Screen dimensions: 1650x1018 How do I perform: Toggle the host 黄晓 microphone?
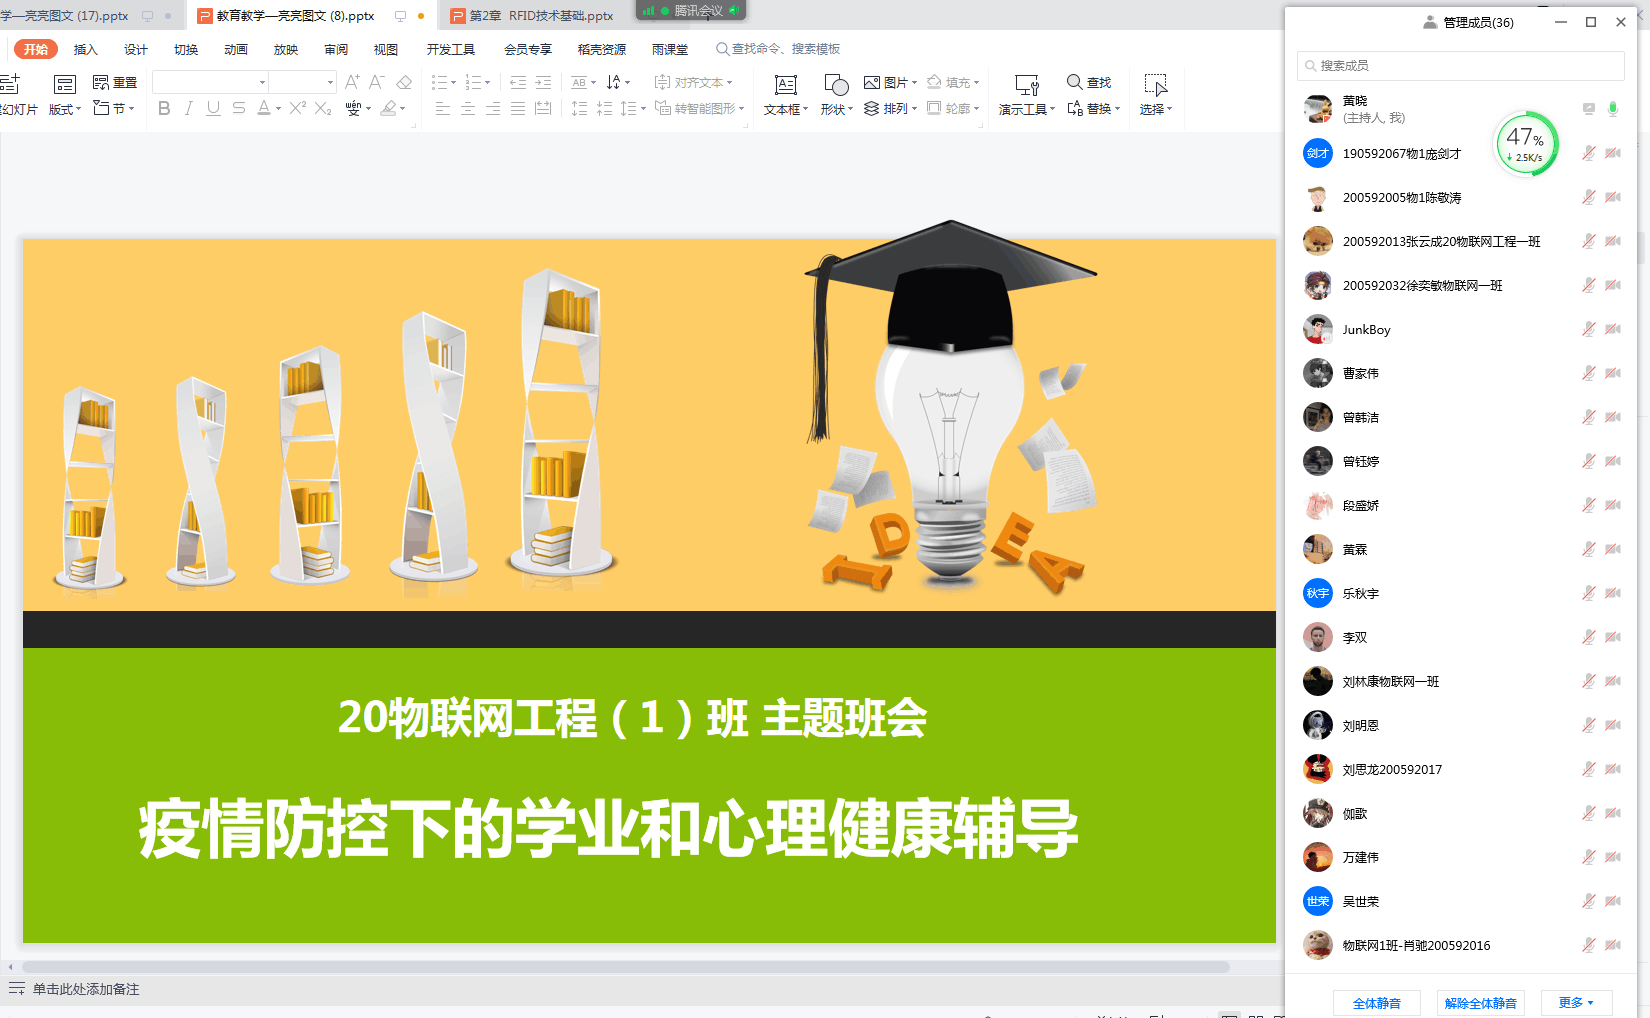[x=1613, y=109]
